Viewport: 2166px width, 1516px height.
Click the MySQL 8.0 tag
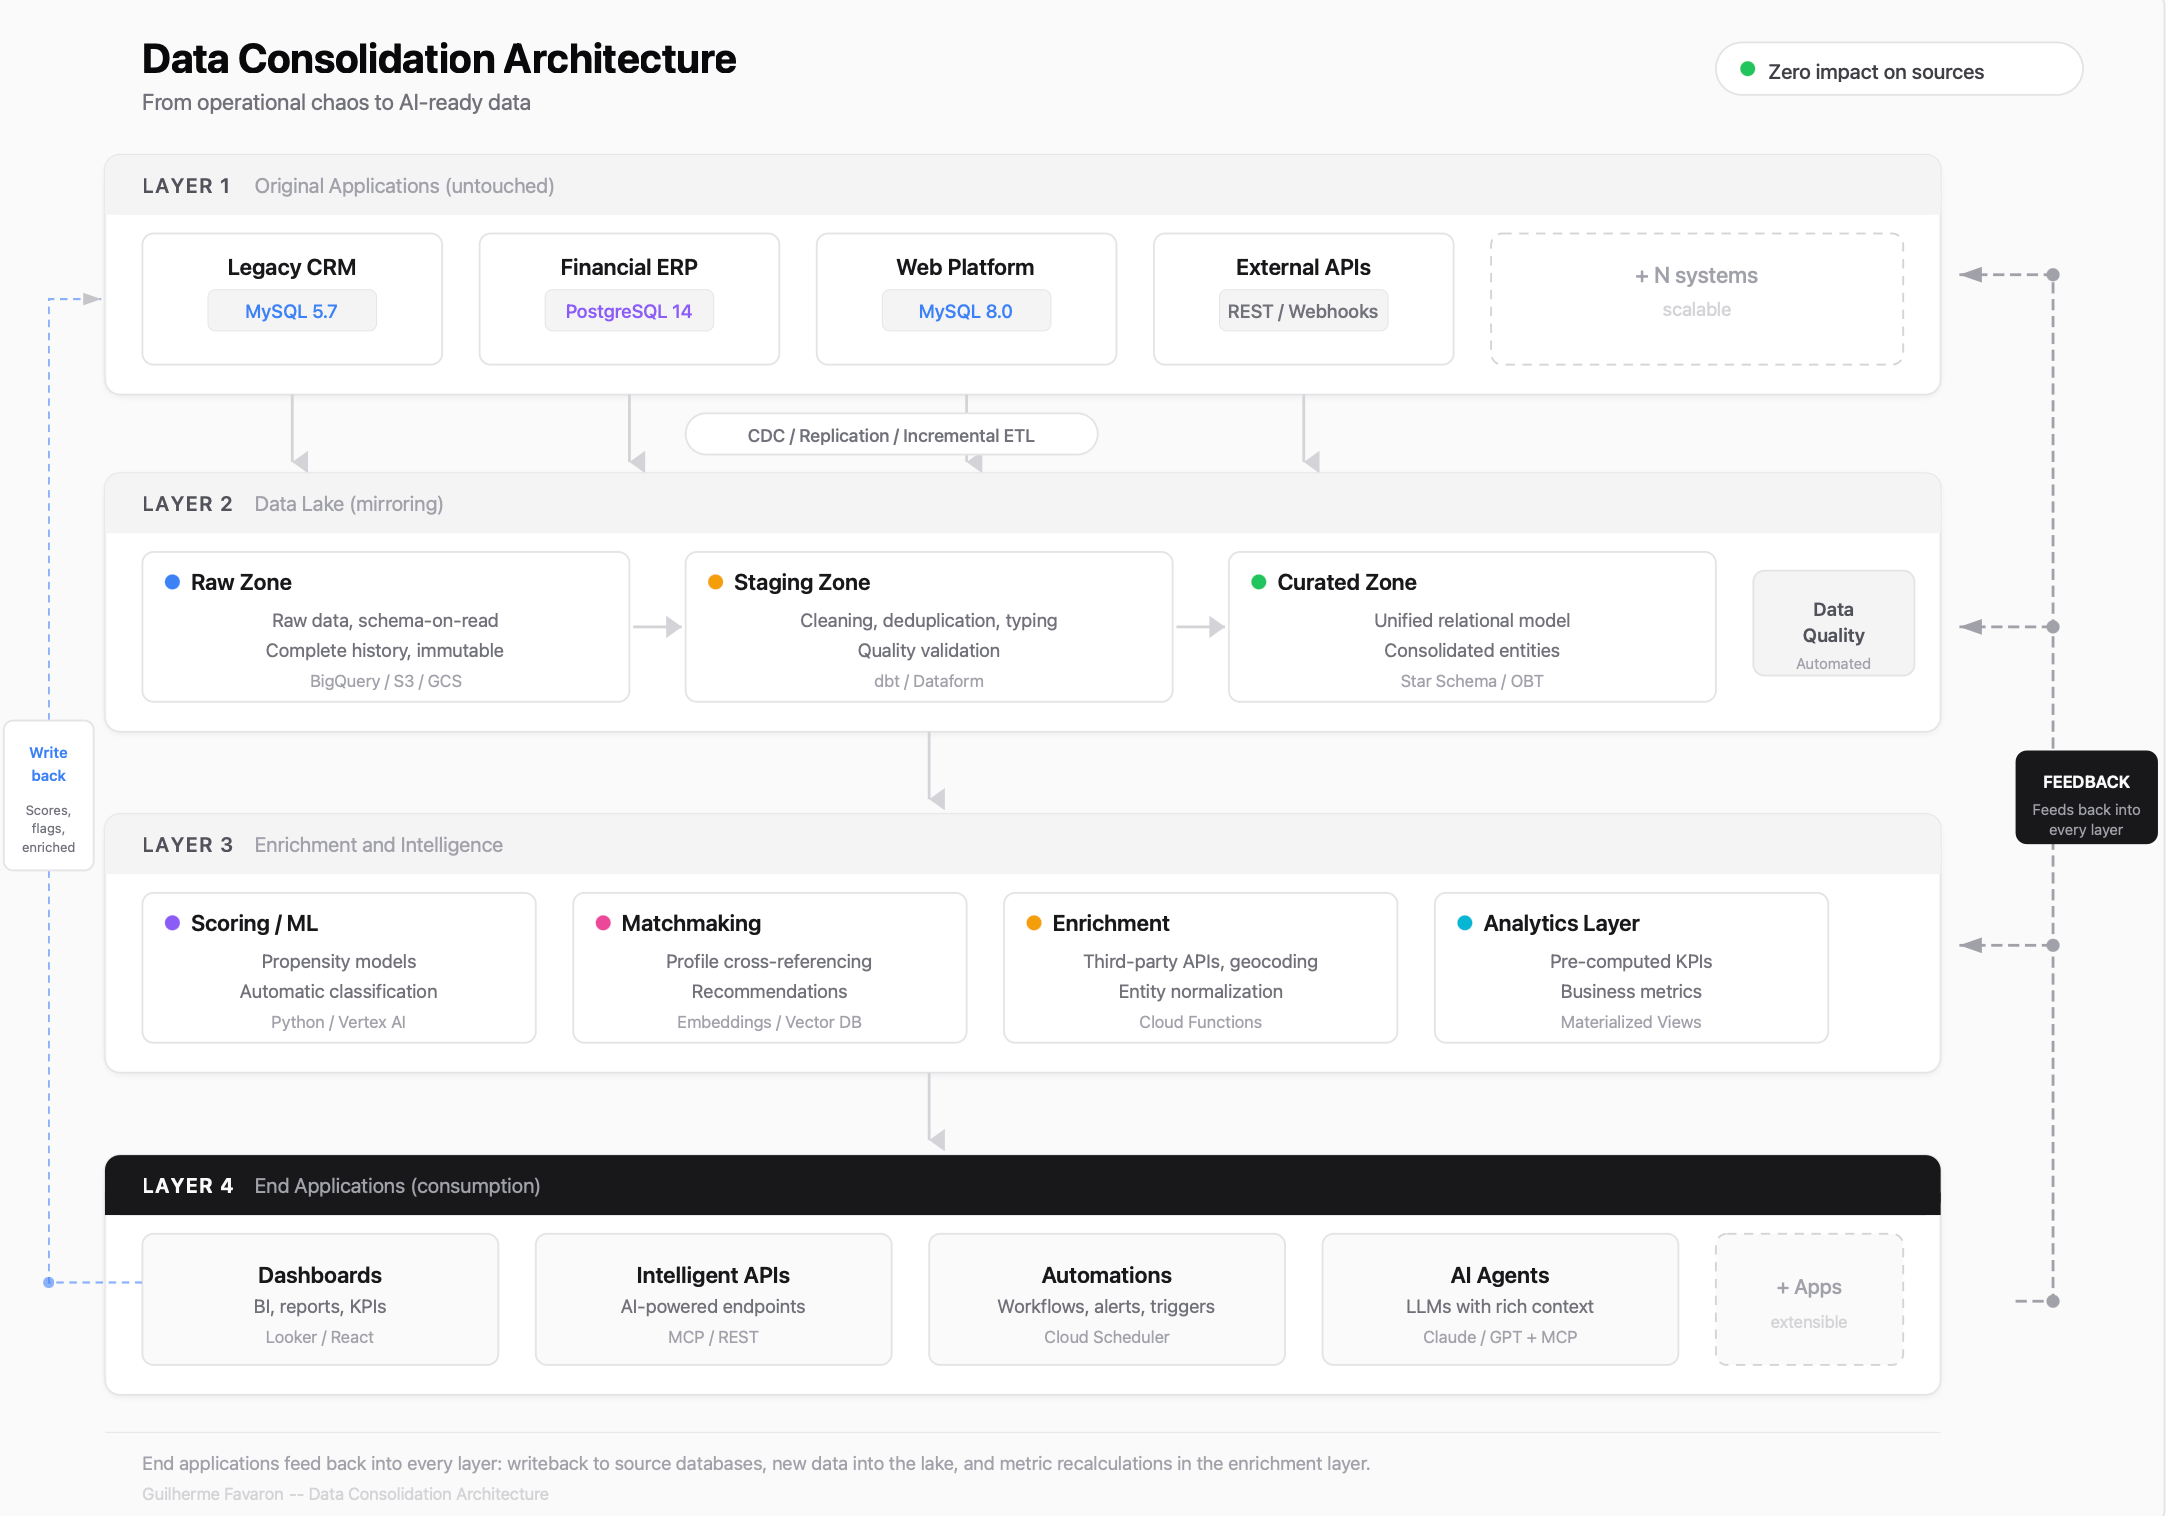point(966,311)
